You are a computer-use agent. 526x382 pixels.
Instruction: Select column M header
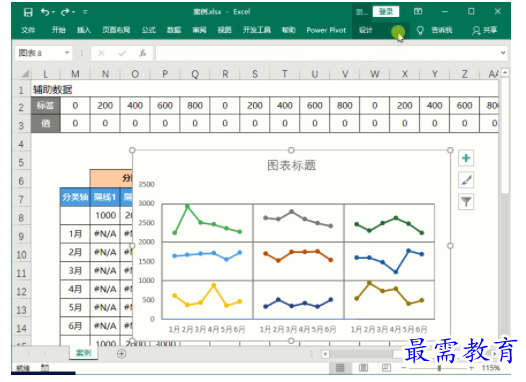click(75, 74)
